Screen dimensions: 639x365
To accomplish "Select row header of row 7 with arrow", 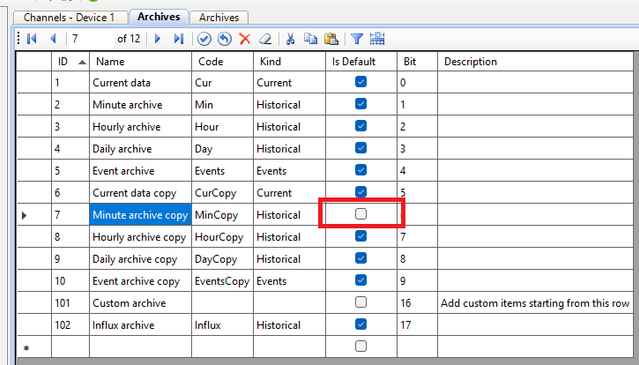I will click(x=34, y=215).
